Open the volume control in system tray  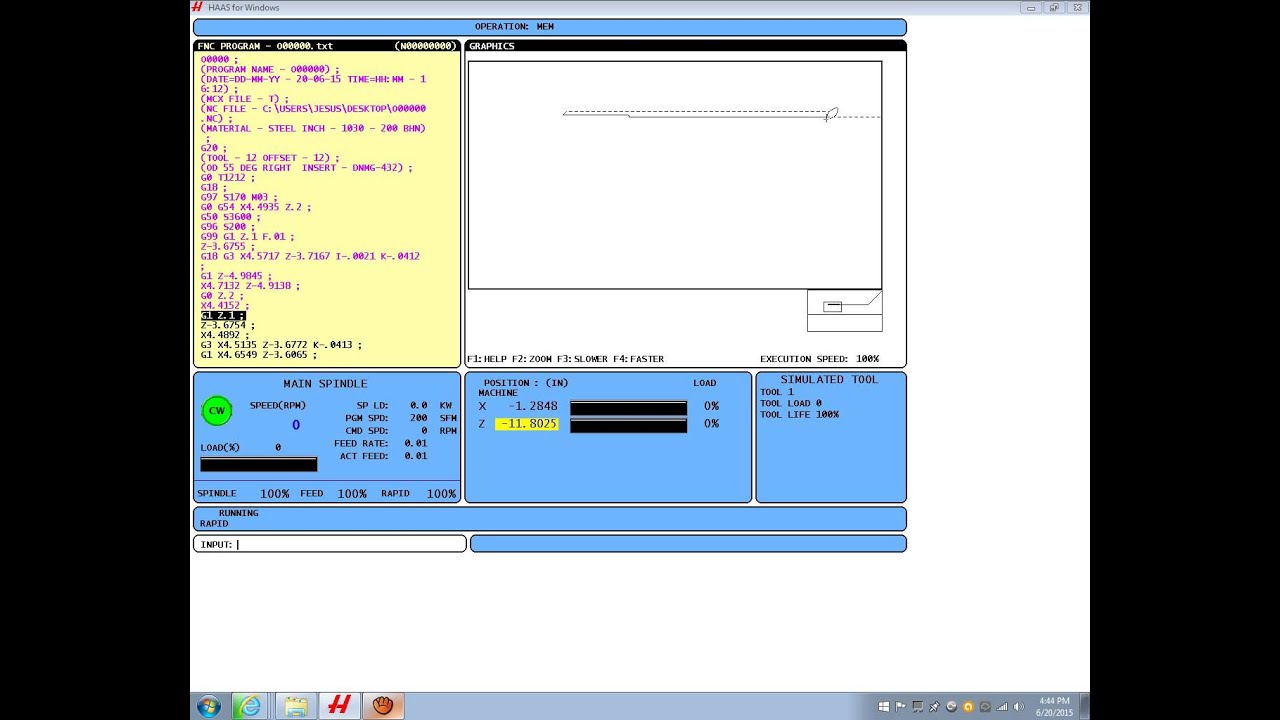[1017, 707]
